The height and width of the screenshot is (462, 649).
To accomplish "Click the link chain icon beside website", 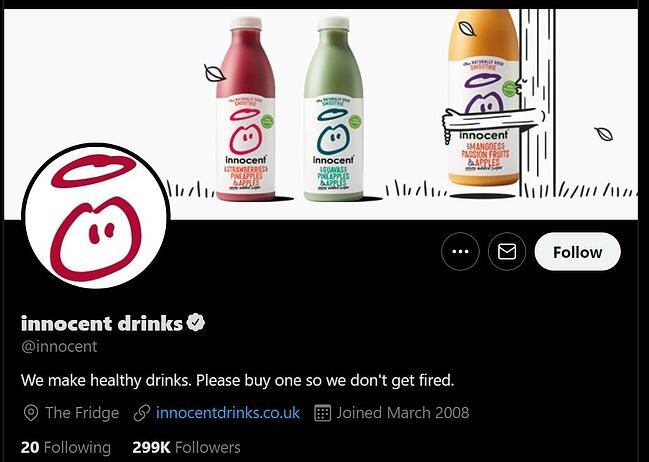I will pos(142,413).
